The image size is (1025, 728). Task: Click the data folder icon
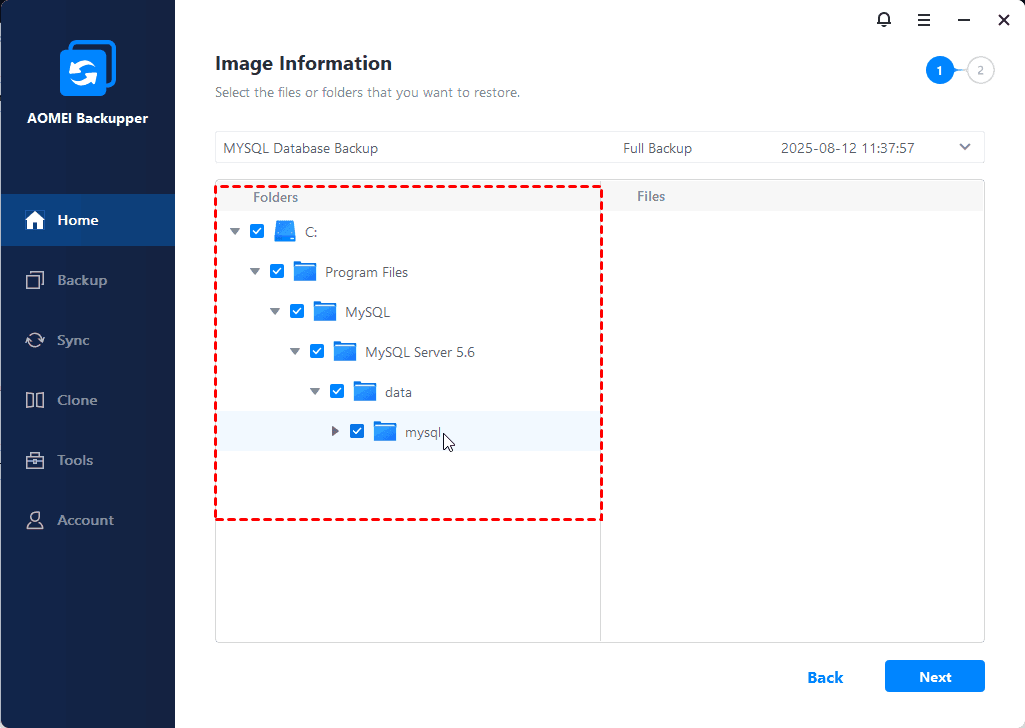pos(365,391)
